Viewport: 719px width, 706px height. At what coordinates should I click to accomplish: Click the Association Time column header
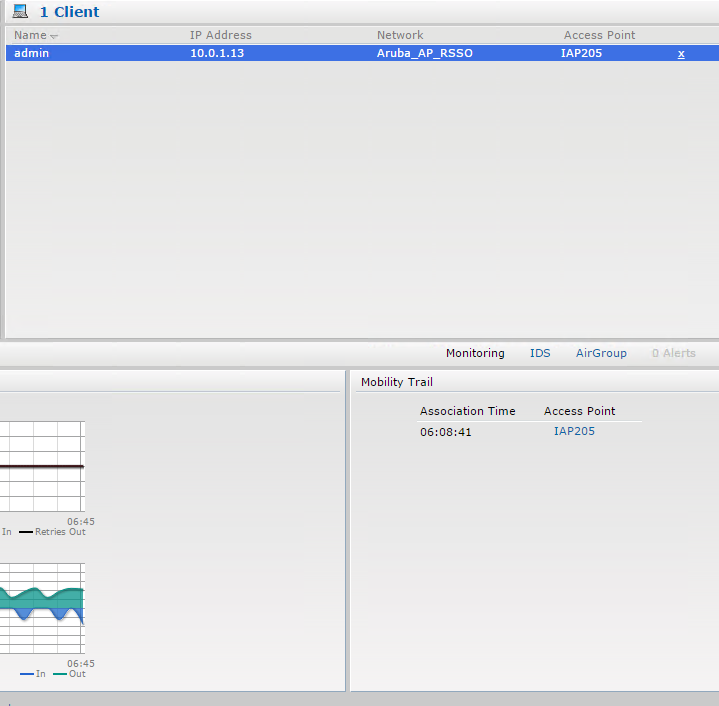[467, 411]
